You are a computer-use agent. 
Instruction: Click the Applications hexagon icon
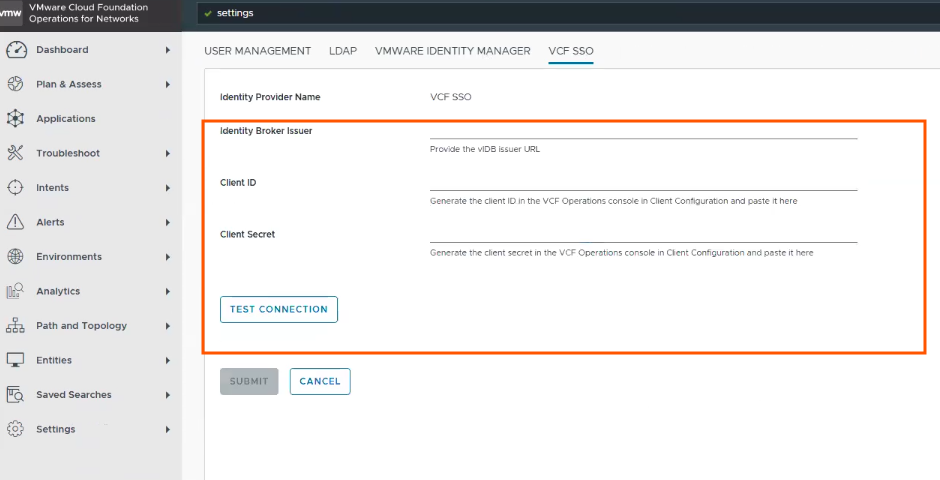point(15,119)
